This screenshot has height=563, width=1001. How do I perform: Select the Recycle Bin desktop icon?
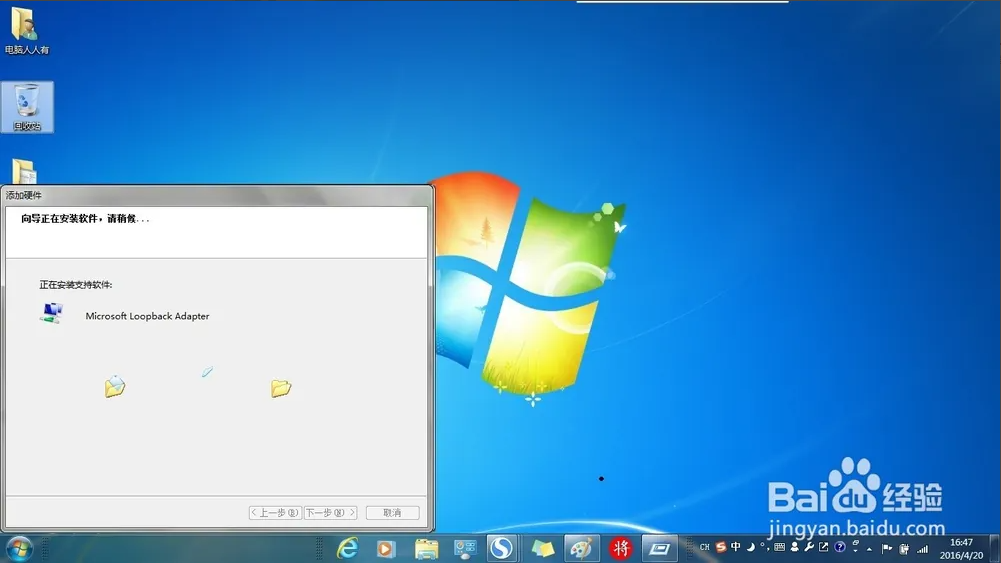coord(28,106)
